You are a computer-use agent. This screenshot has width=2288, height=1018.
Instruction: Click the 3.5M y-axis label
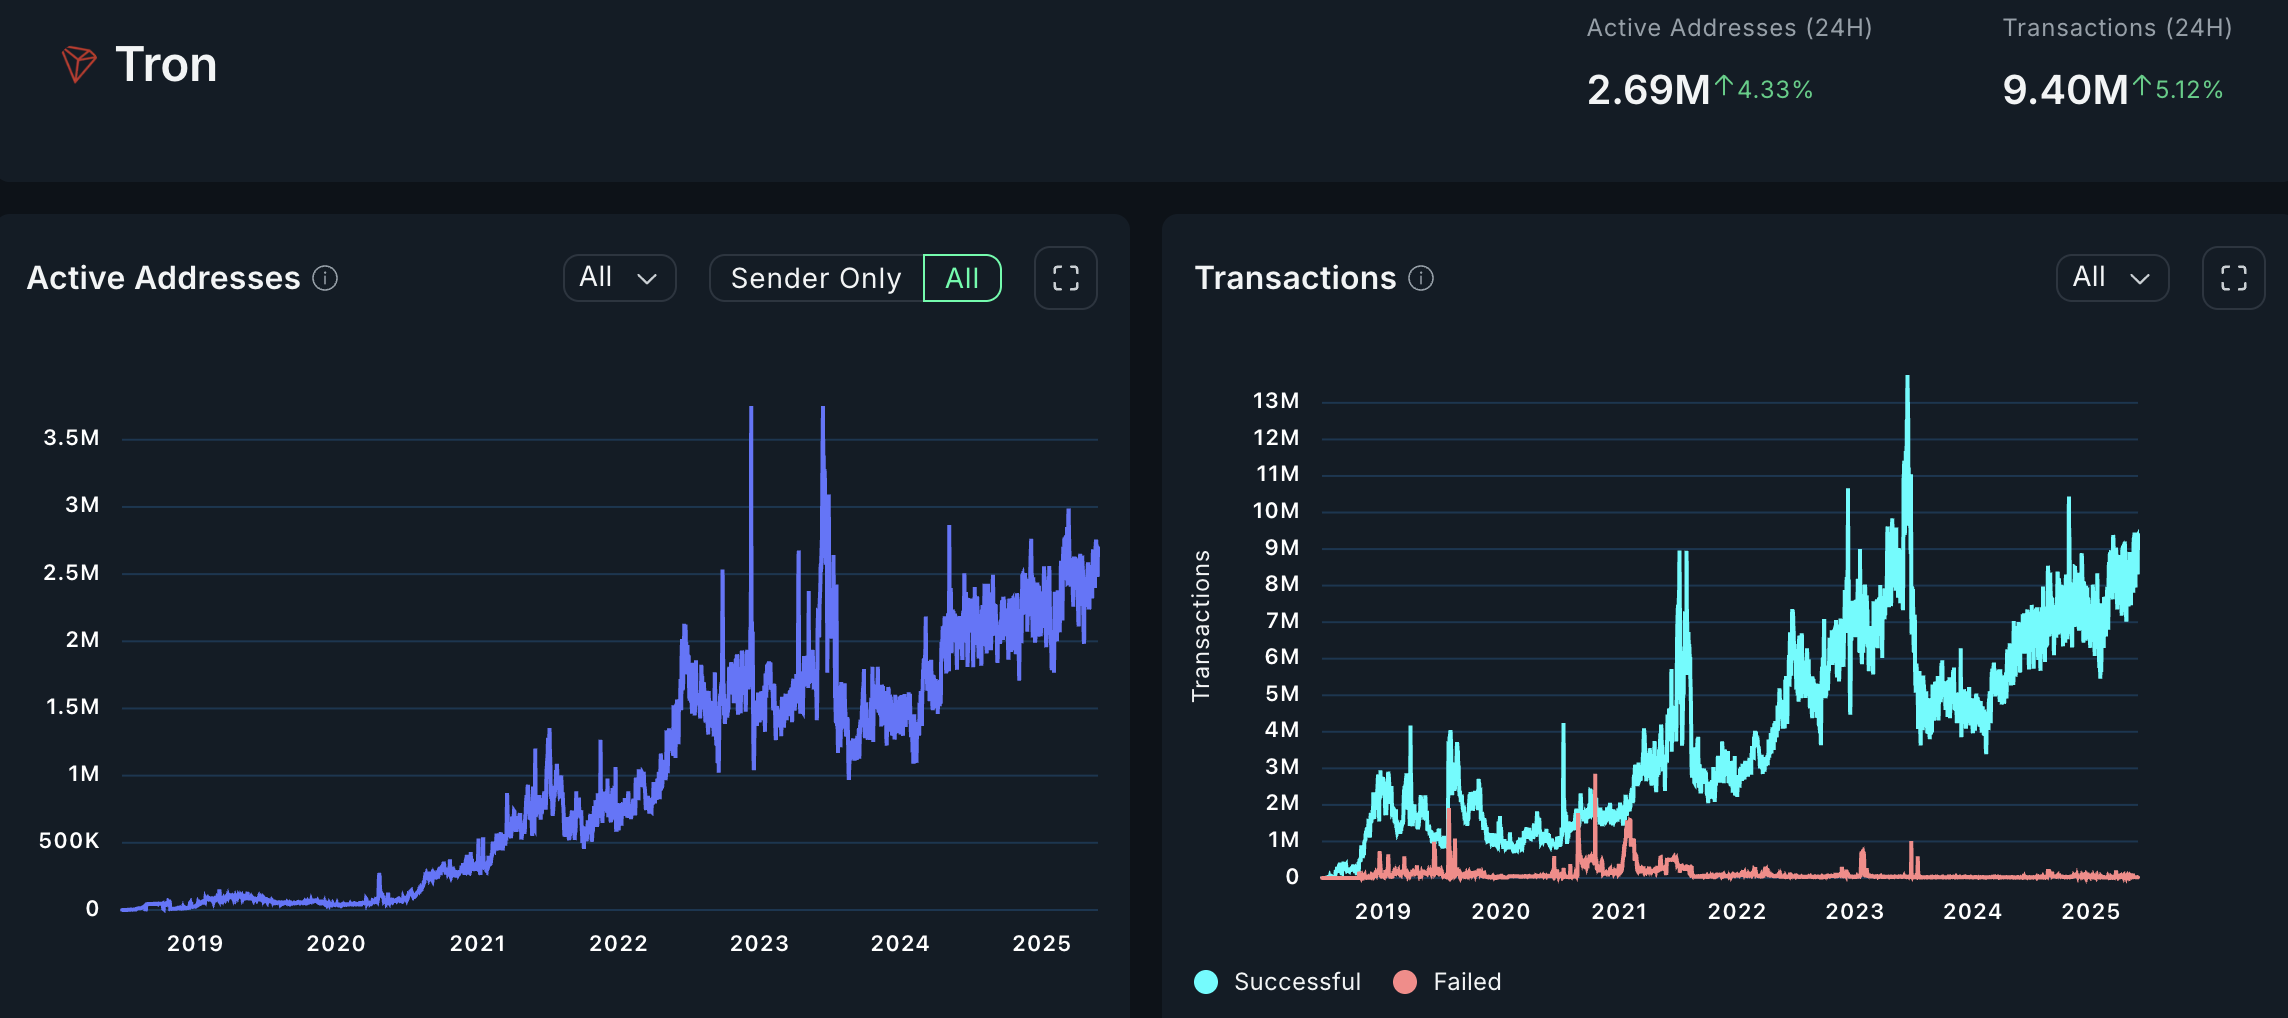71,437
